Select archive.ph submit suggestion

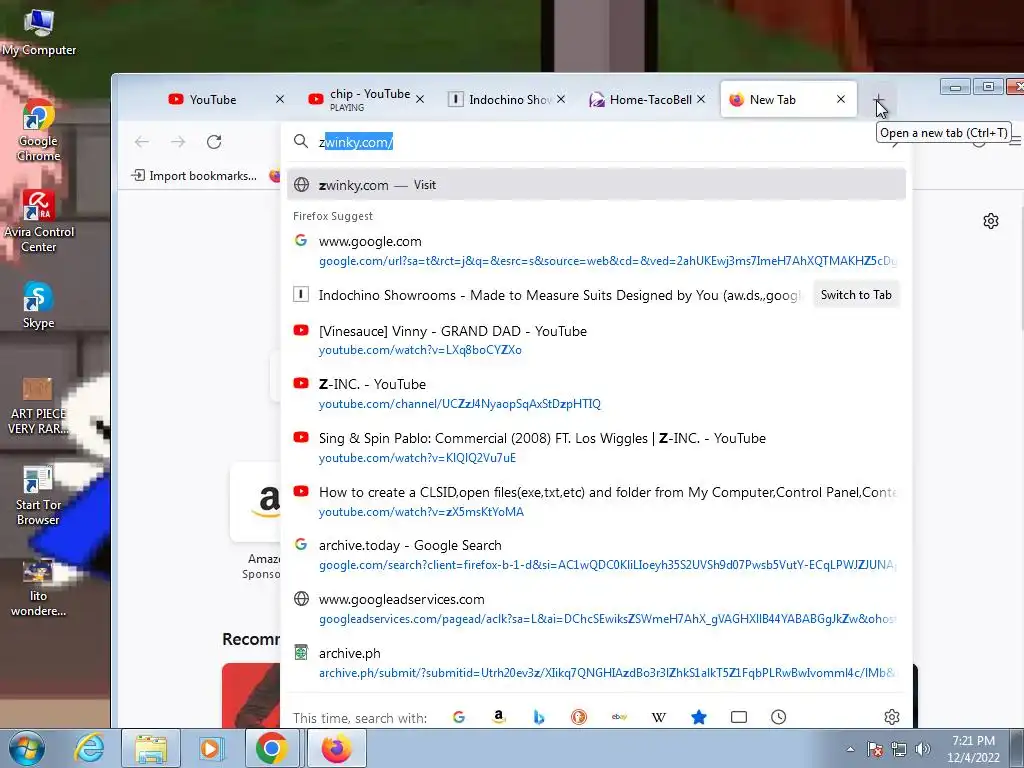pyautogui.click(x=596, y=663)
